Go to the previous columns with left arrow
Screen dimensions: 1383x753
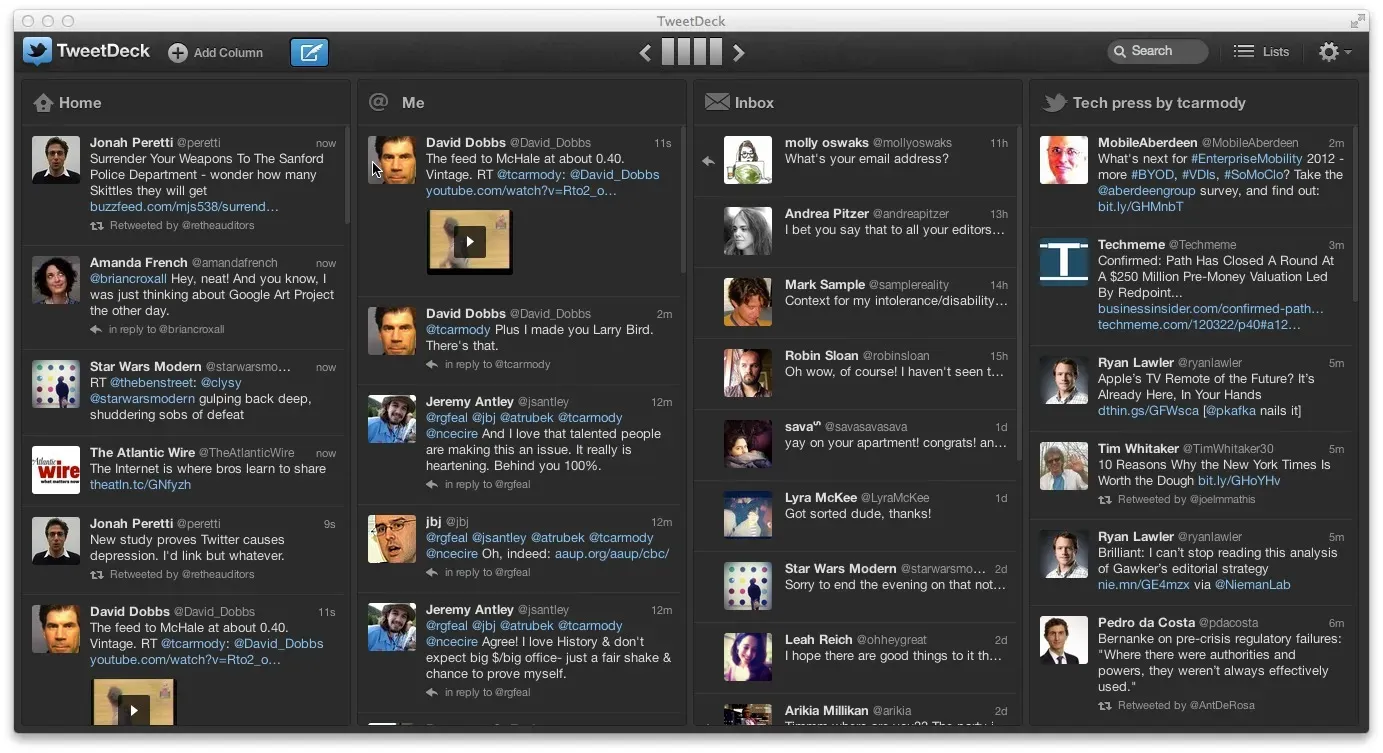tap(645, 53)
